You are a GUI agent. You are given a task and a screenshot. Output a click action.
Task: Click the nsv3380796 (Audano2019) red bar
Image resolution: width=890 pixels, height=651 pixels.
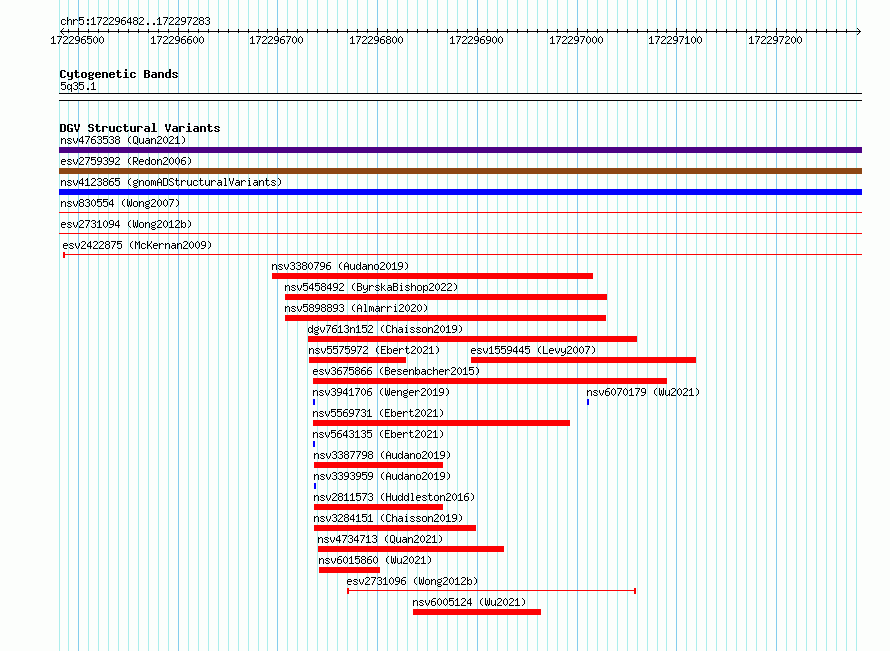(x=433, y=276)
